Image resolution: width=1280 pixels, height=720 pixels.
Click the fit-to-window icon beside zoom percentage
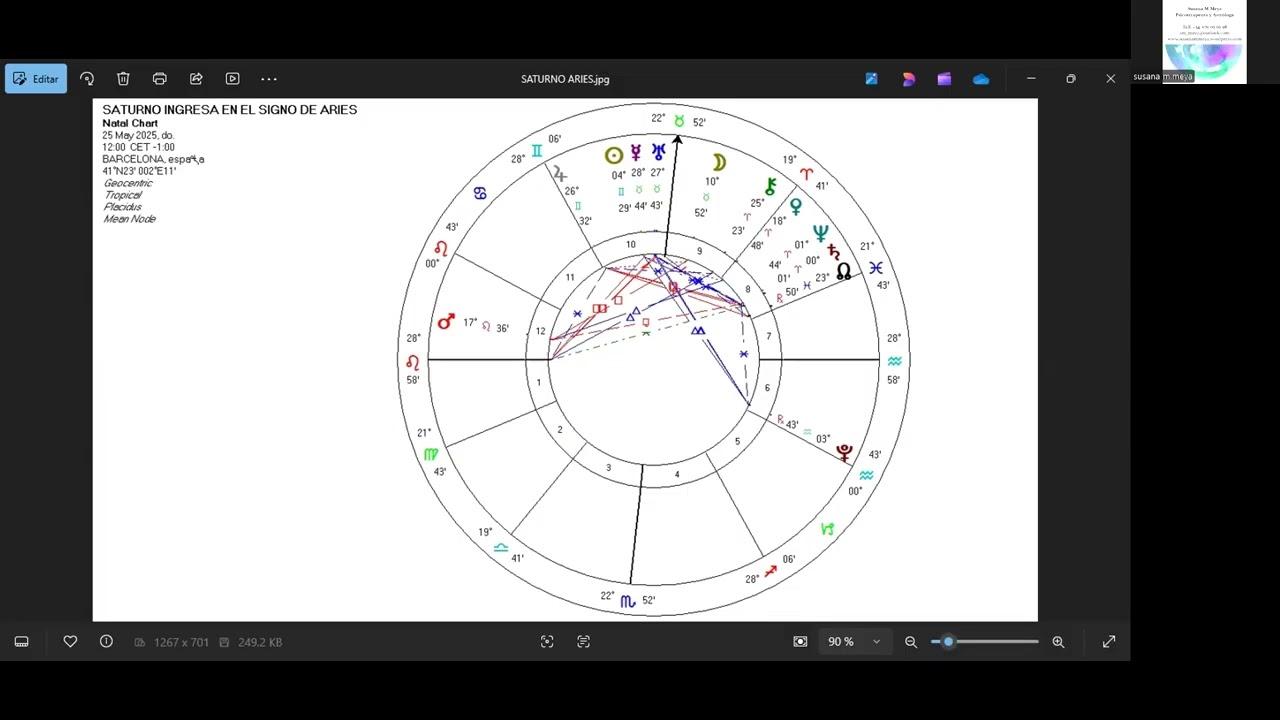(800, 642)
